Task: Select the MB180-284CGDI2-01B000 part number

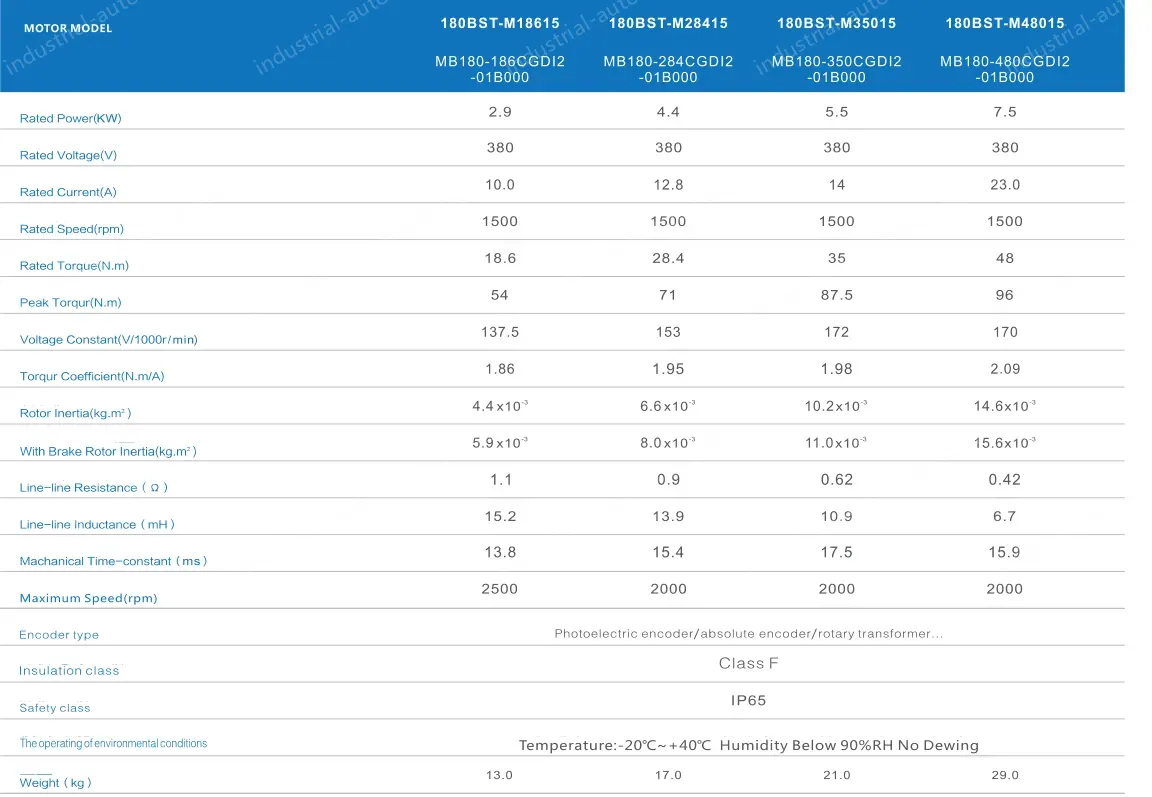Action: 668,69
